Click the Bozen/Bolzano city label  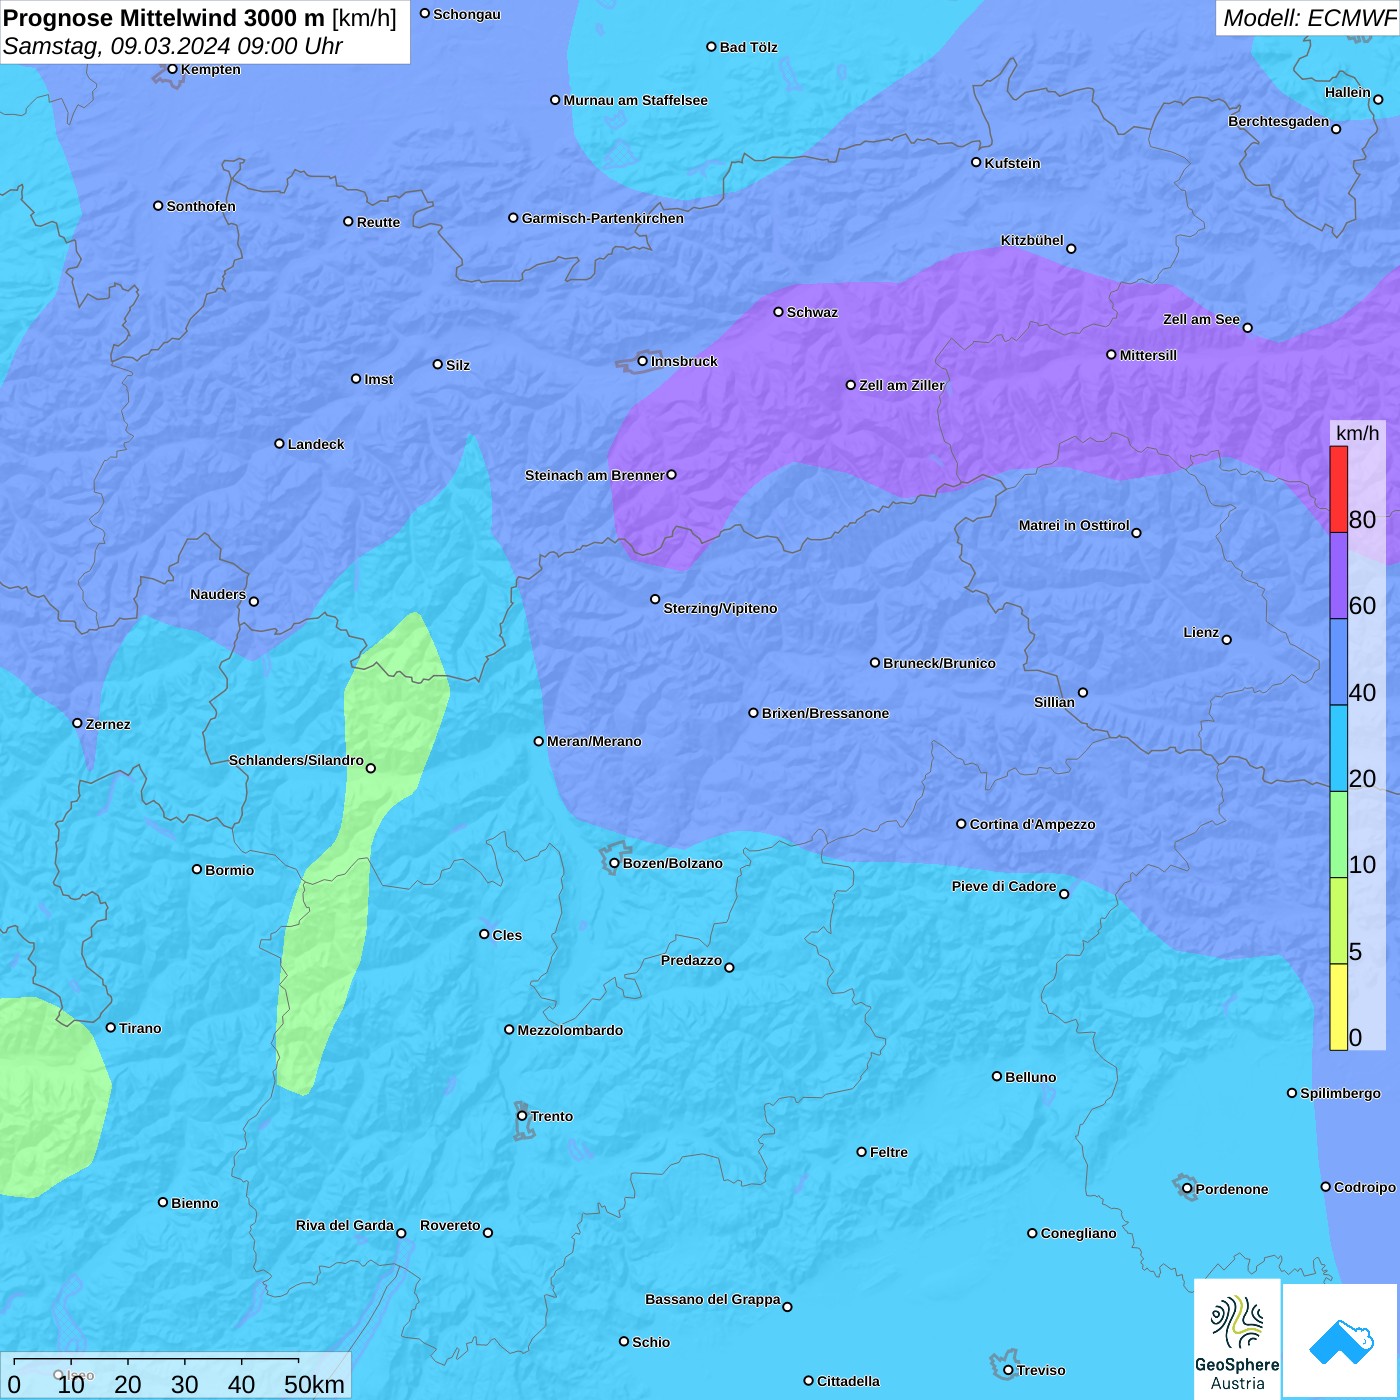pyautogui.click(x=672, y=863)
